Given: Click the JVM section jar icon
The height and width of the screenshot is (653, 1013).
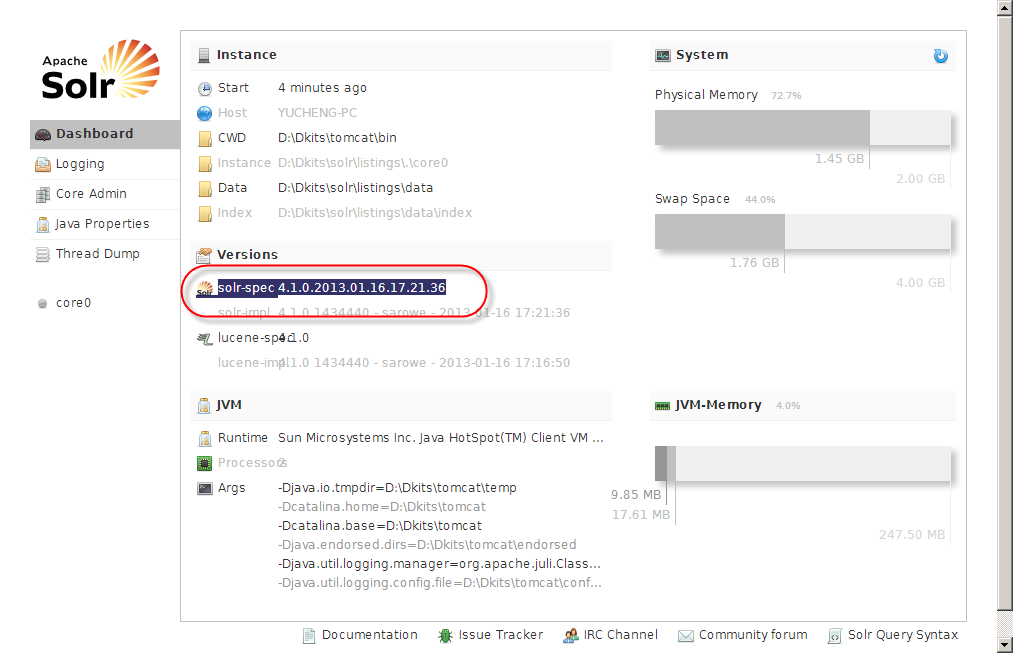Looking at the screenshot, I should click(204, 406).
